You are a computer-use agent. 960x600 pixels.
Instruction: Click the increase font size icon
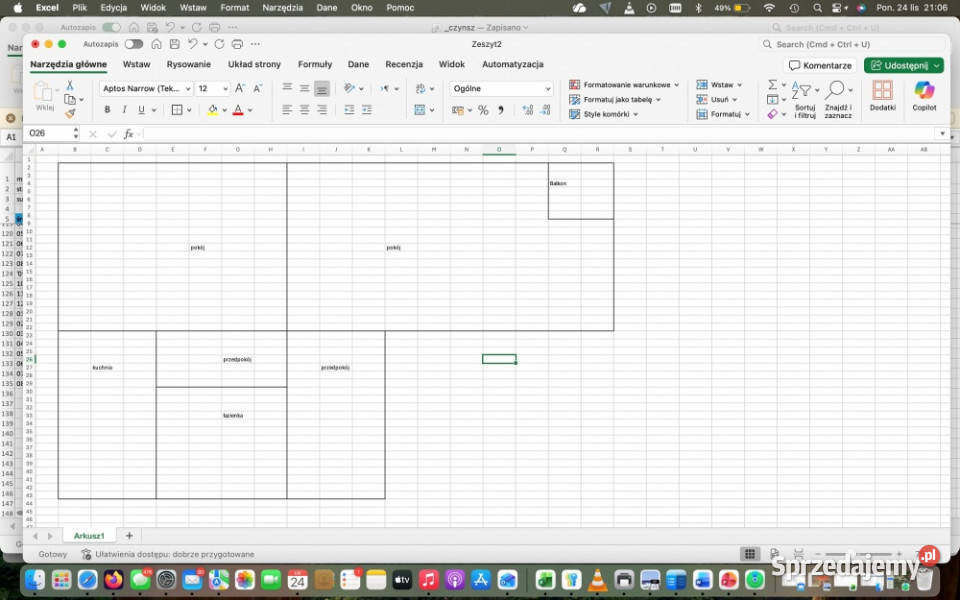click(240, 88)
